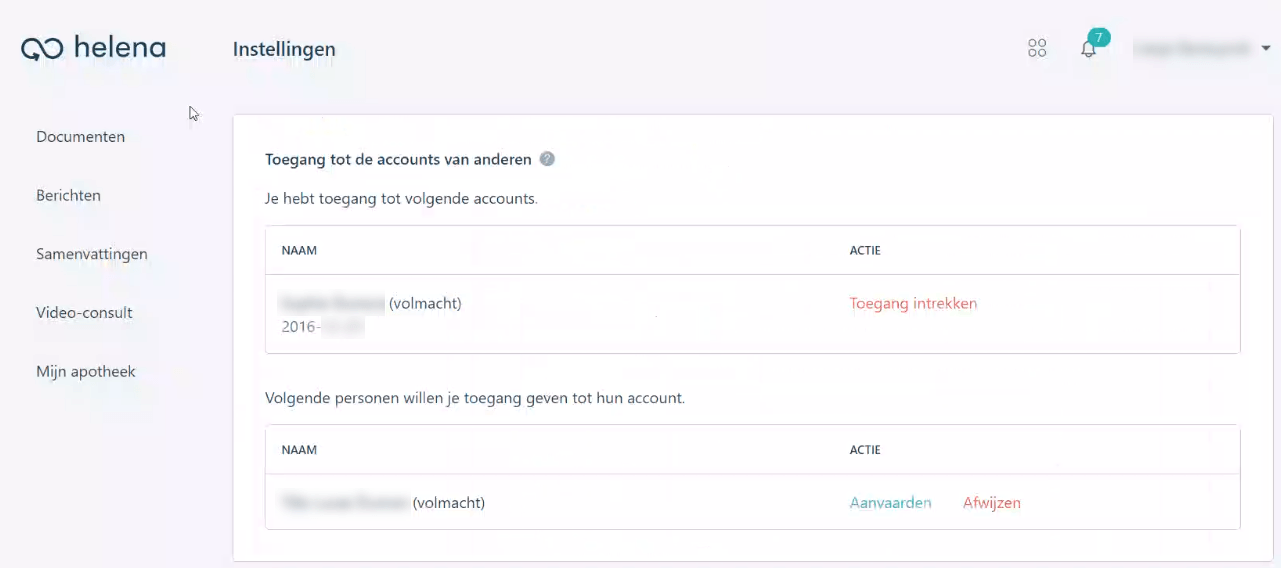Expand the user account dropdown arrow

coord(1266,48)
